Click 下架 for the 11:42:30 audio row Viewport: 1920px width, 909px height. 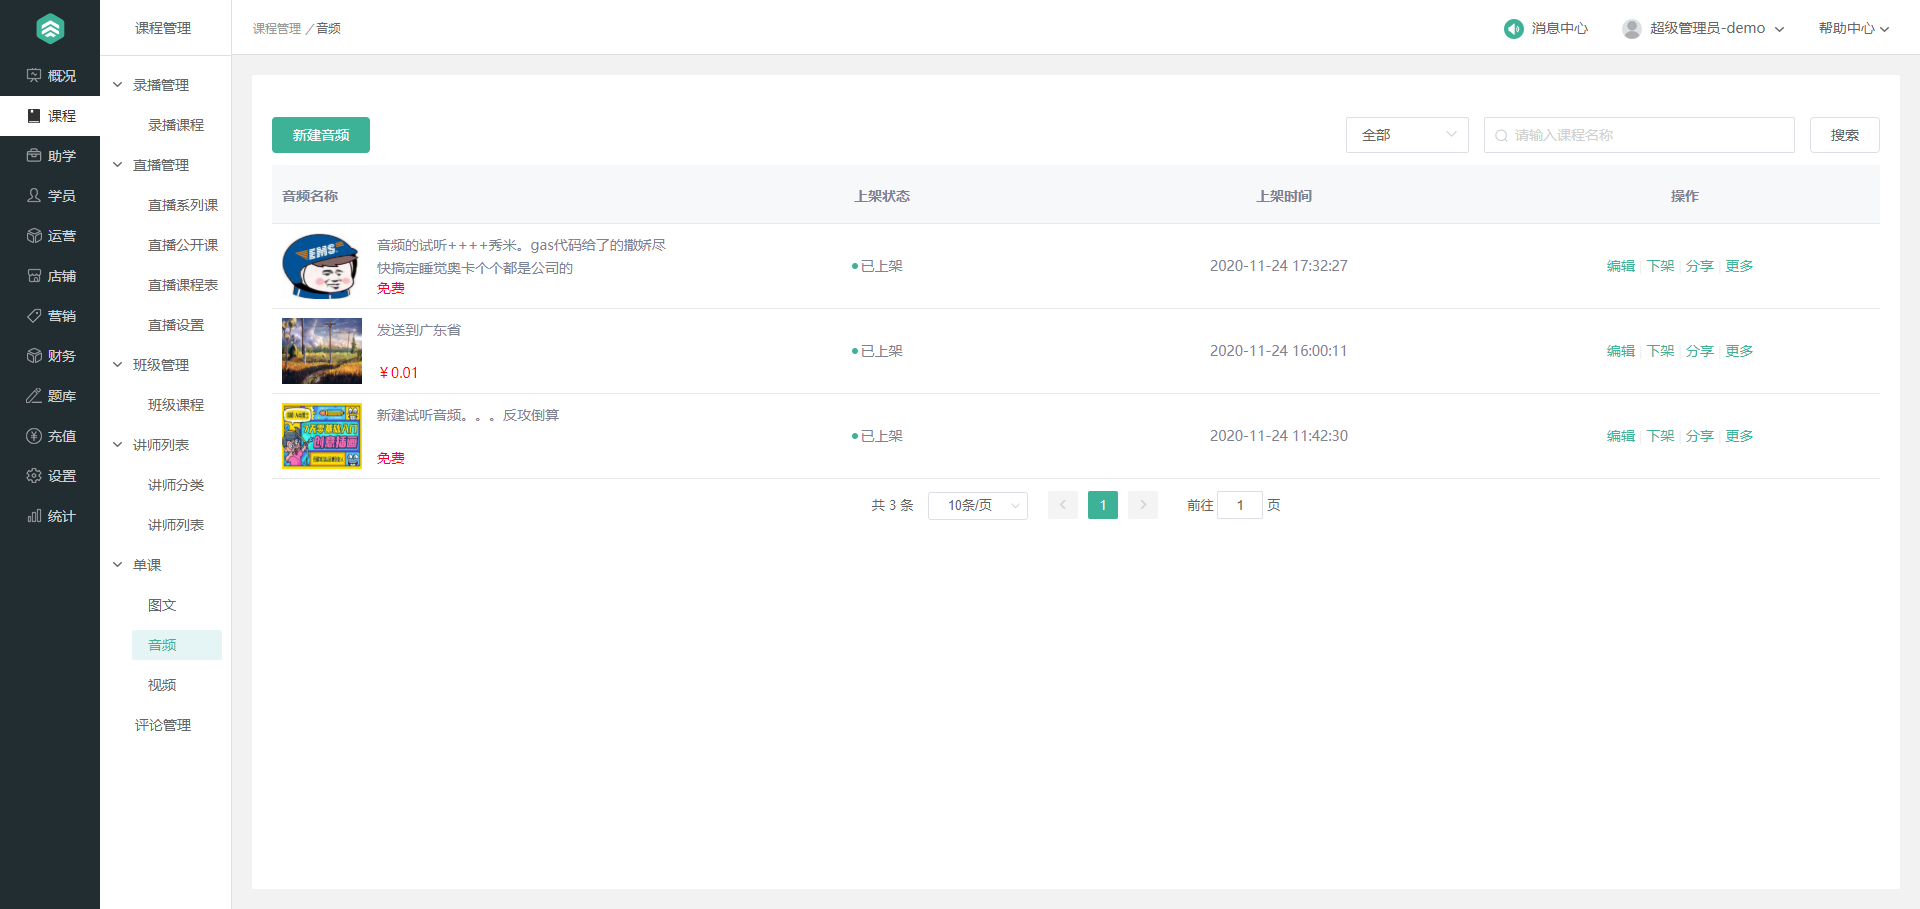[1660, 436]
